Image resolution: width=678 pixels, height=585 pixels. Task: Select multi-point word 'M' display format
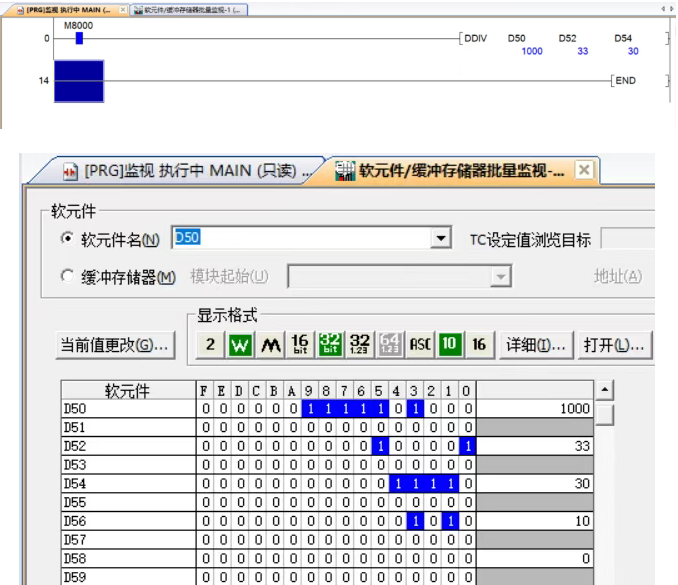click(x=270, y=345)
